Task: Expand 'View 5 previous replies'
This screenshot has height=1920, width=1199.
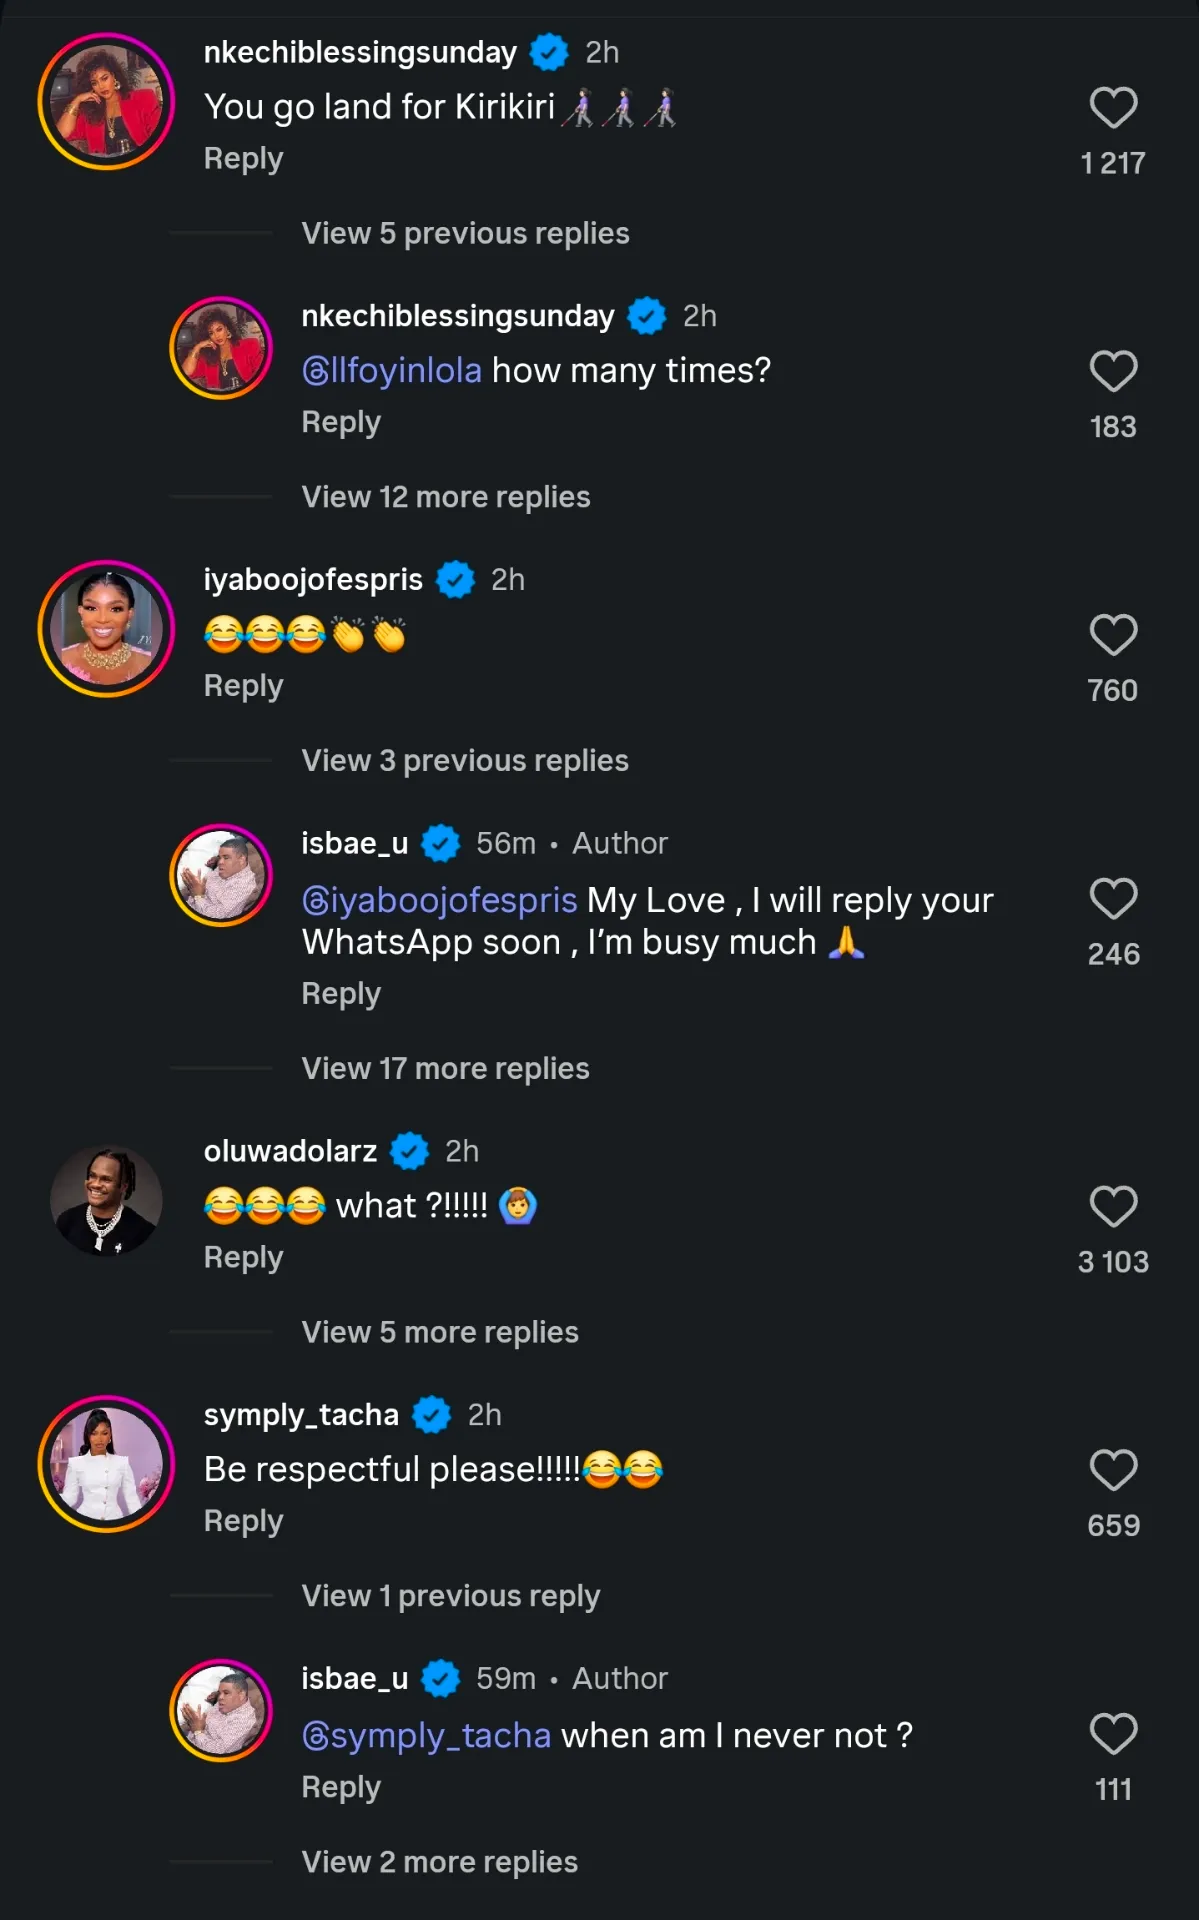Action: 466,233
